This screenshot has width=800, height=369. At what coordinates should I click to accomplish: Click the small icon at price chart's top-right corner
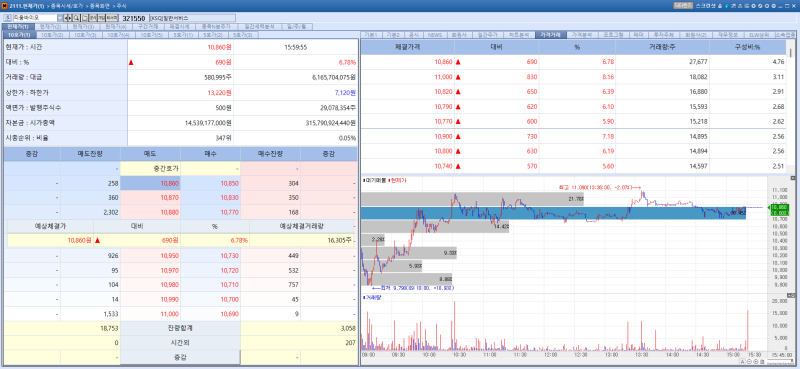pos(792,178)
